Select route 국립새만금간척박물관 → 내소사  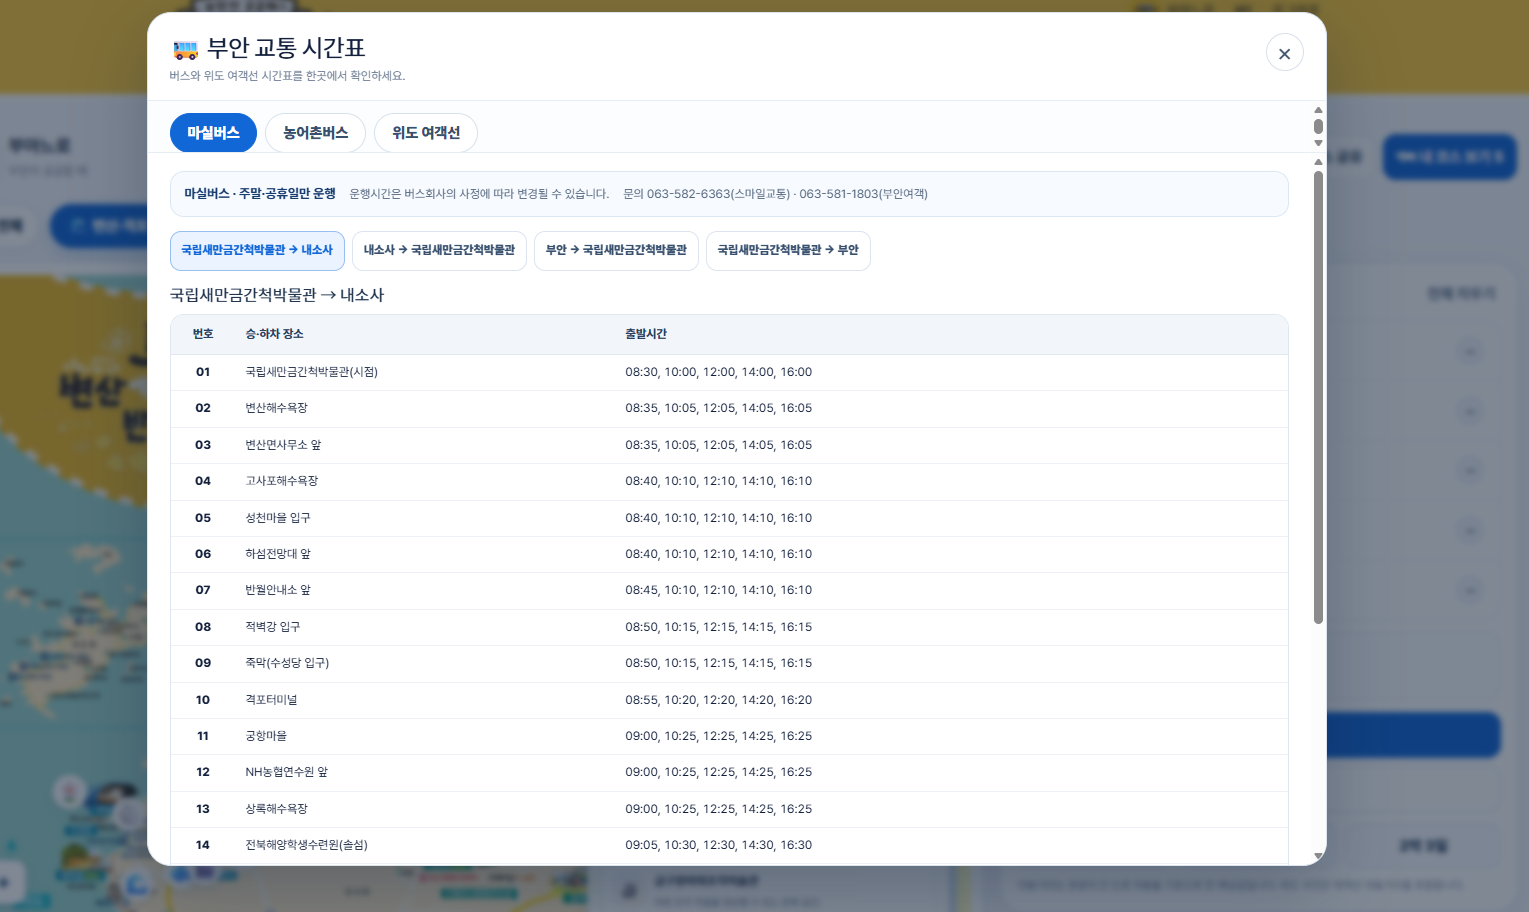pyautogui.click(x=257, y=250)
